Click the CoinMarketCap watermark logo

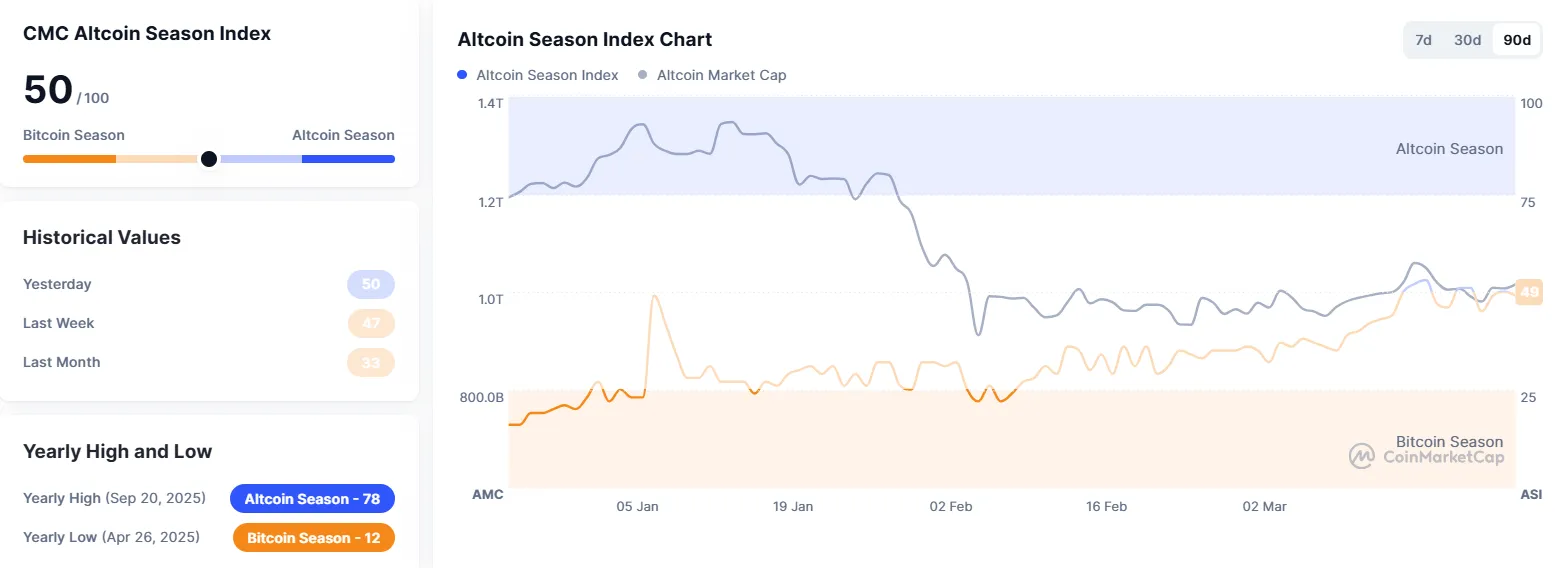[1362, 456]
